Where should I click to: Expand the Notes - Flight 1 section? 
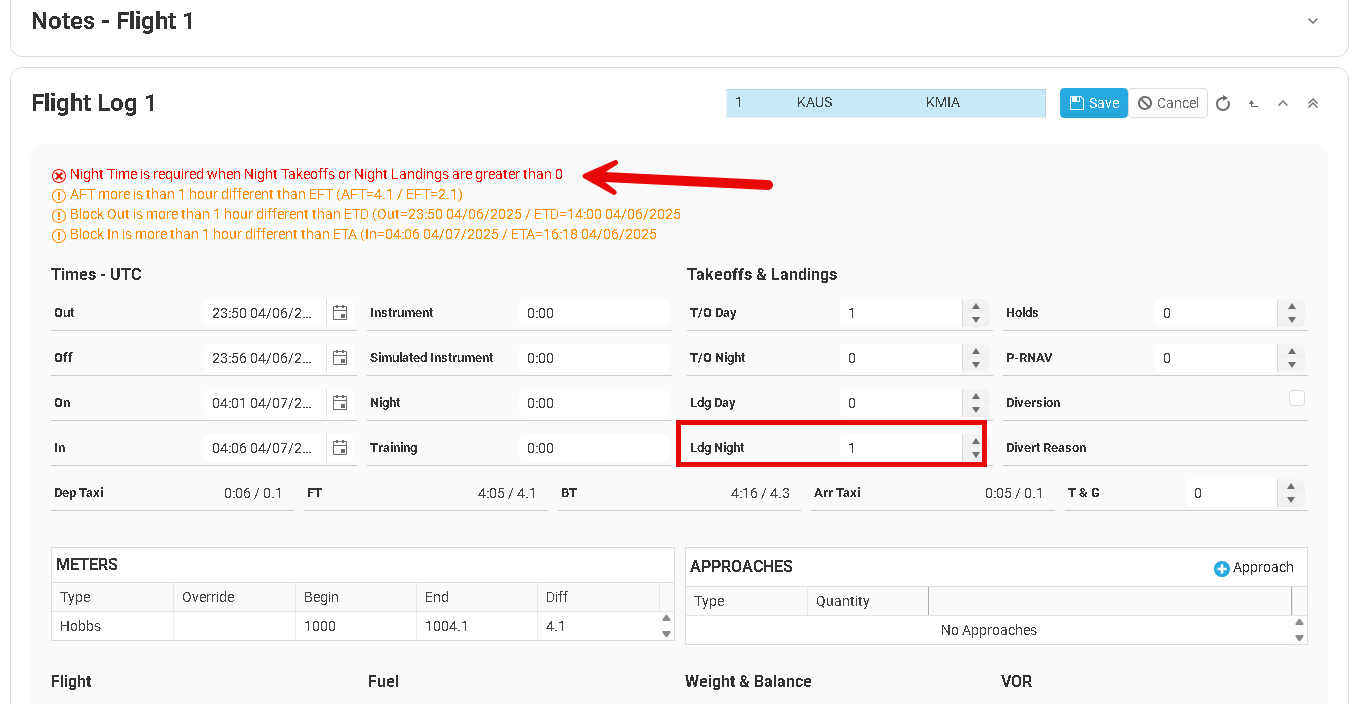(1313, 21)
